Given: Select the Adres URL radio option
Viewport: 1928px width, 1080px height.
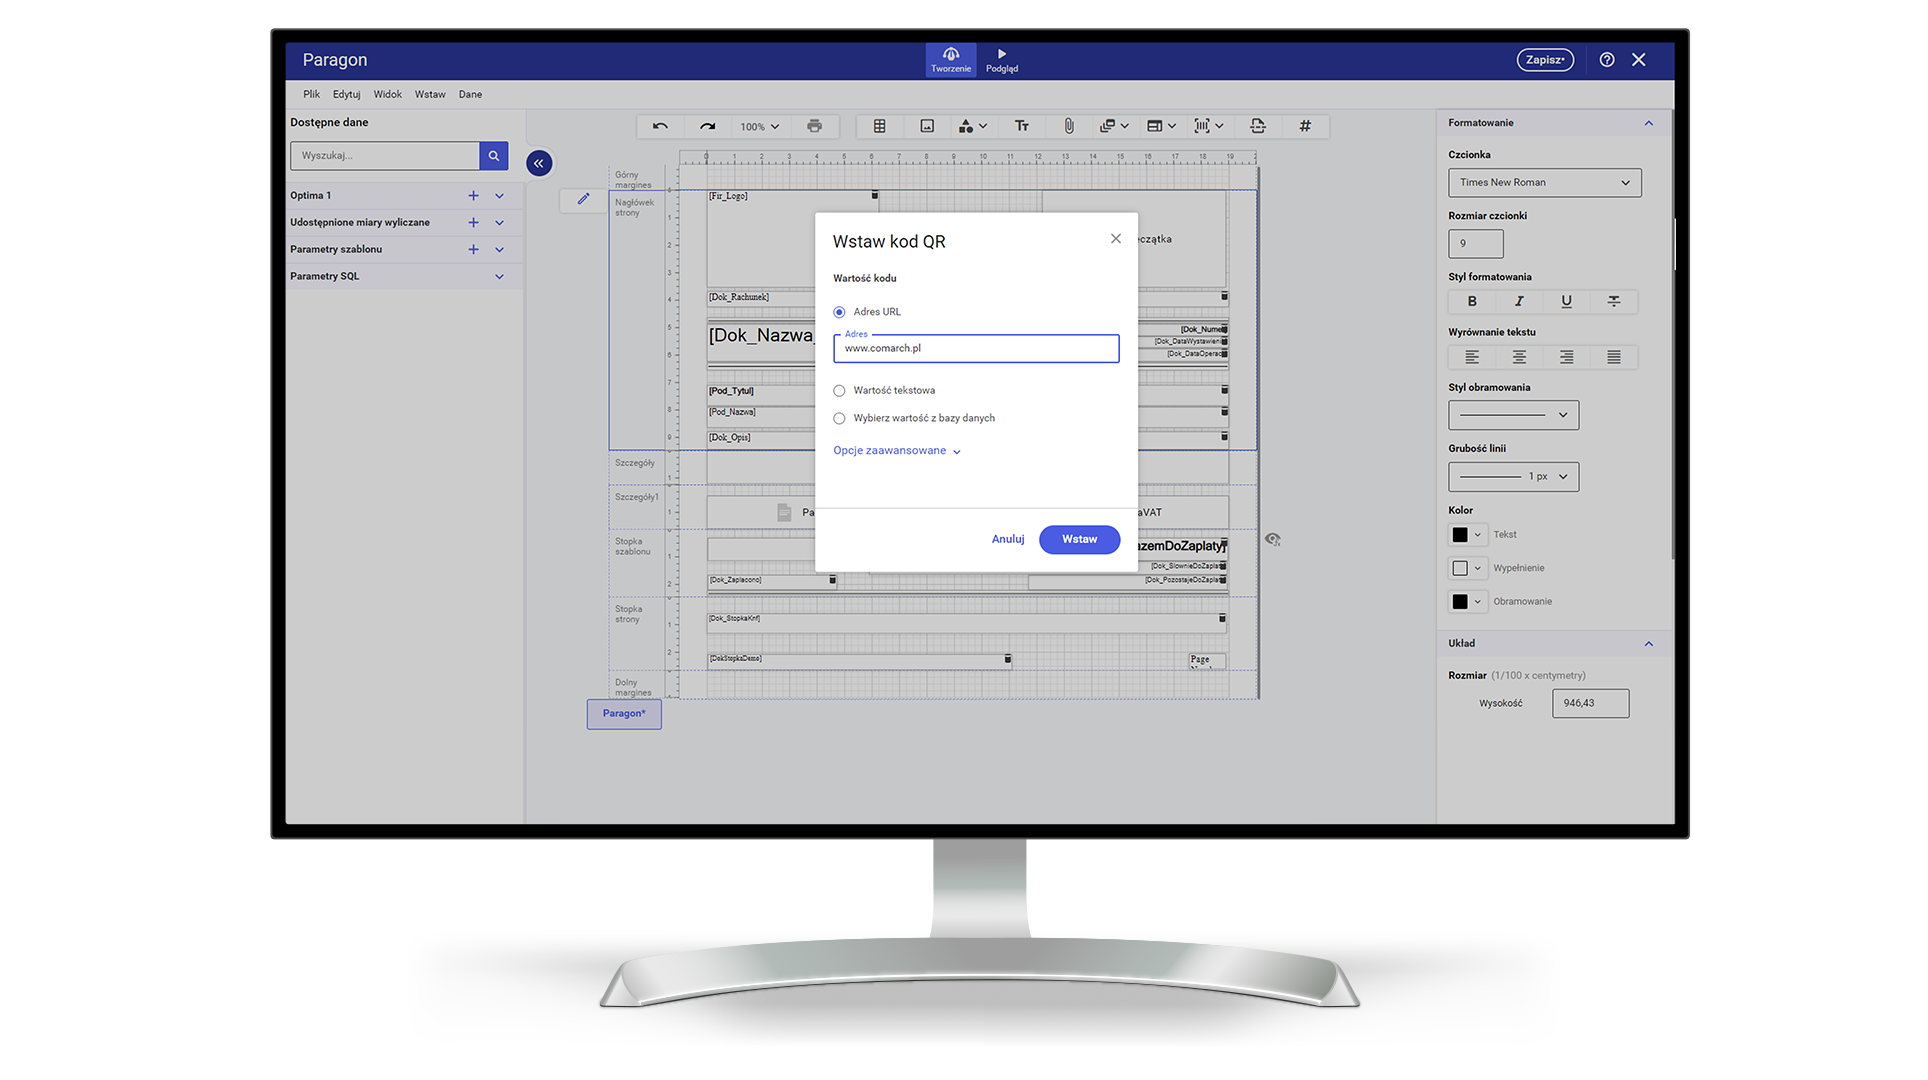Looking at the screenshot, I should coord(839,312).
